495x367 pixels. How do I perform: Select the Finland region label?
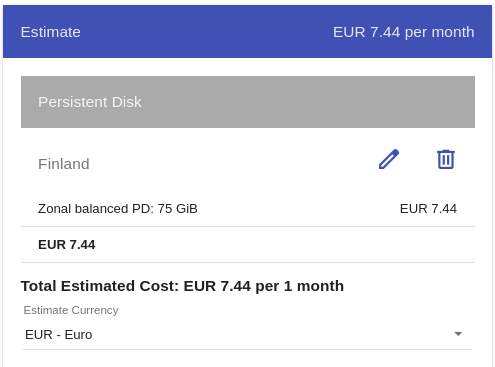[x=64, y=164]
